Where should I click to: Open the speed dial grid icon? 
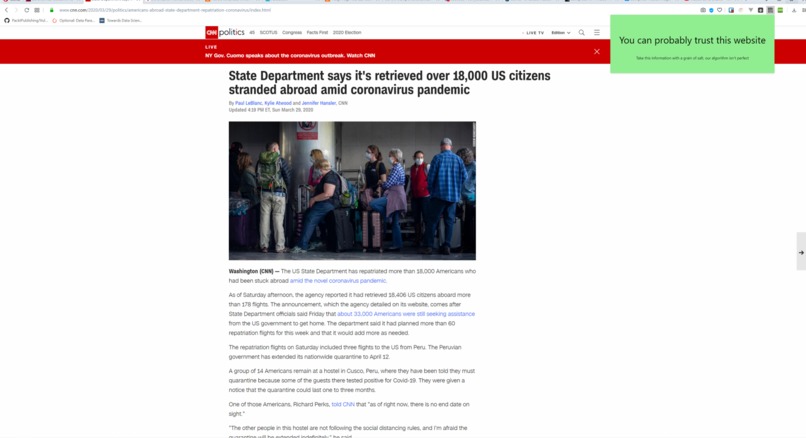tap(37, 10)
